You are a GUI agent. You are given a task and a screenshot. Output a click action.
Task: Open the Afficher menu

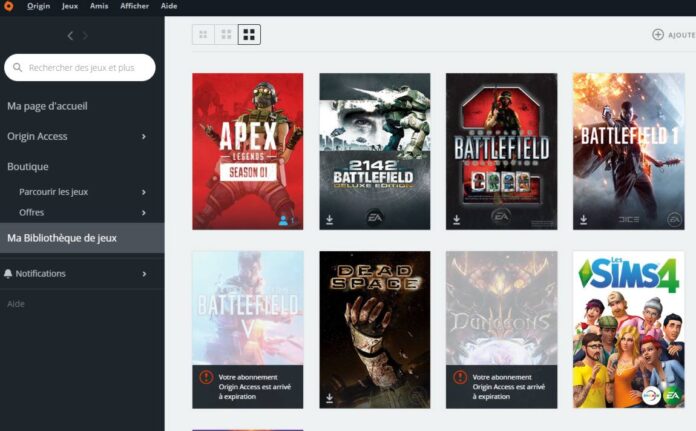pyautogui.click(x=134, y=6)
